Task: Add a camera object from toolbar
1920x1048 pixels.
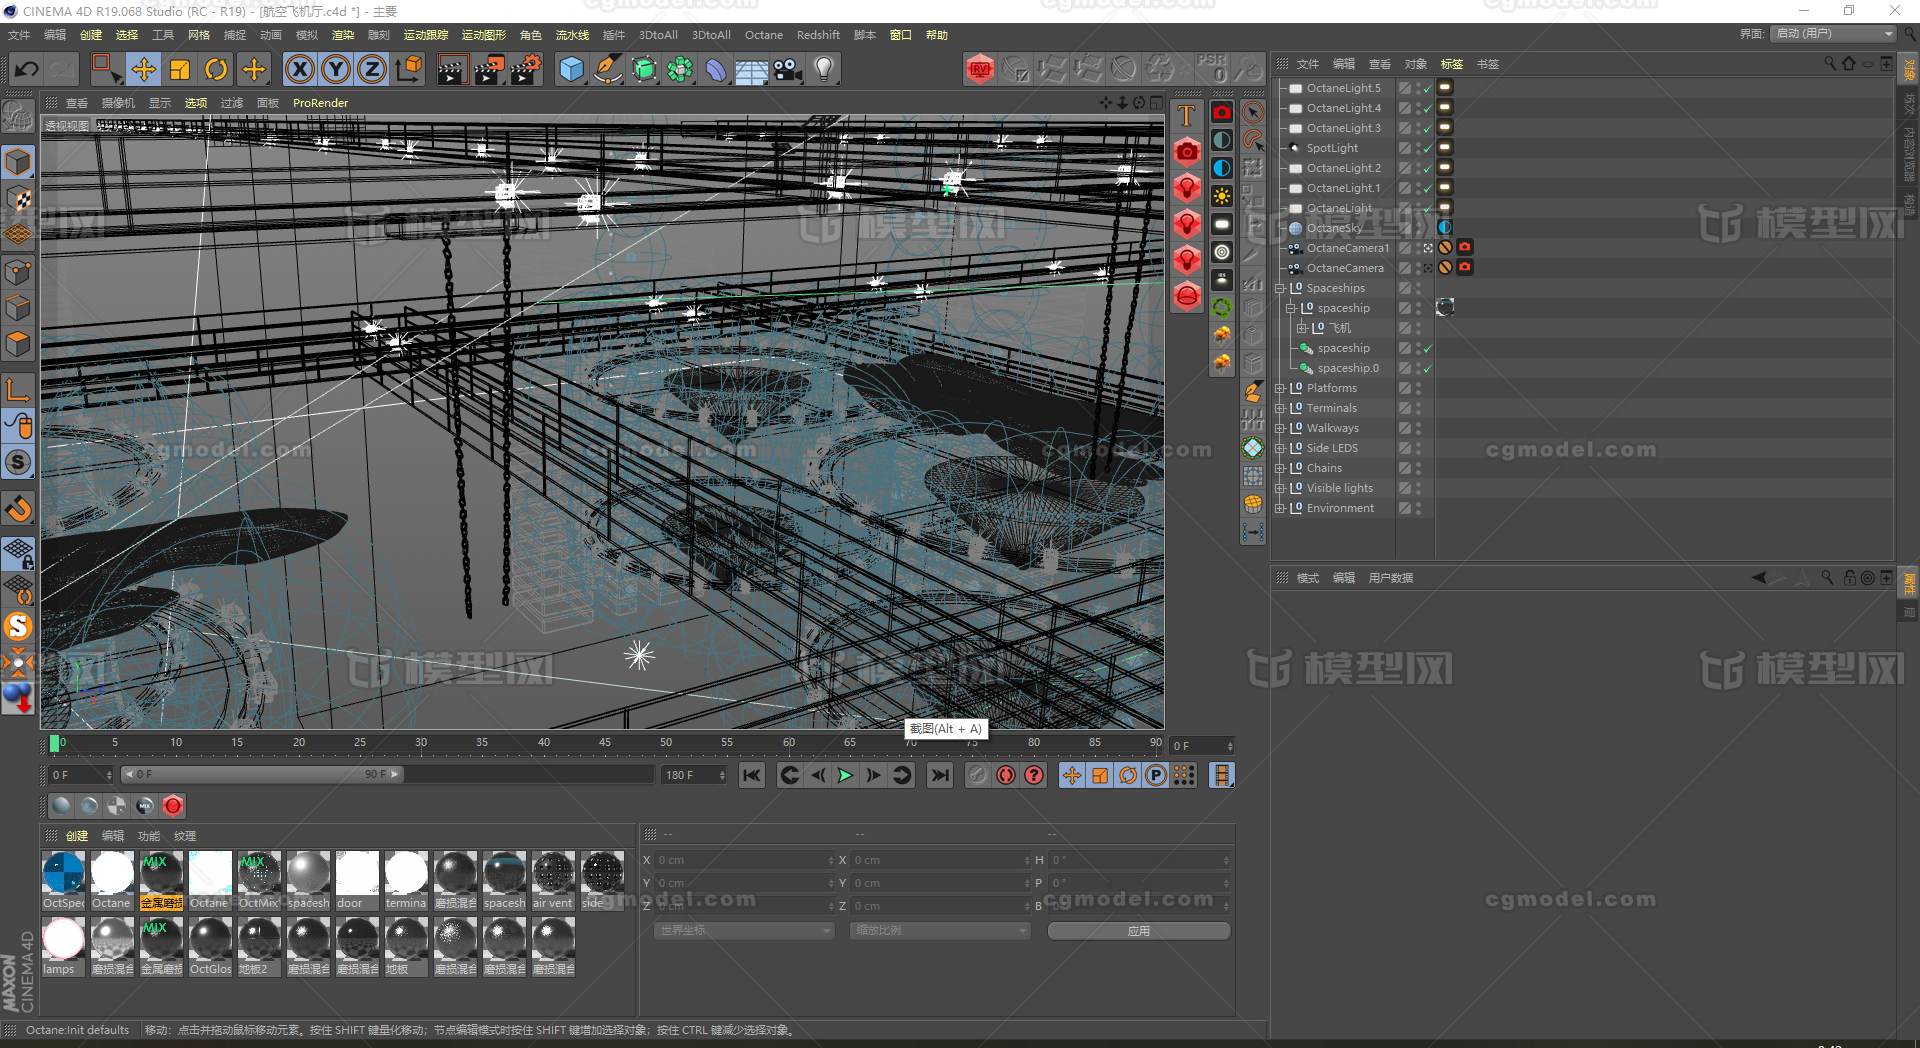Action: pyautogui.click(x=788, y=69)
